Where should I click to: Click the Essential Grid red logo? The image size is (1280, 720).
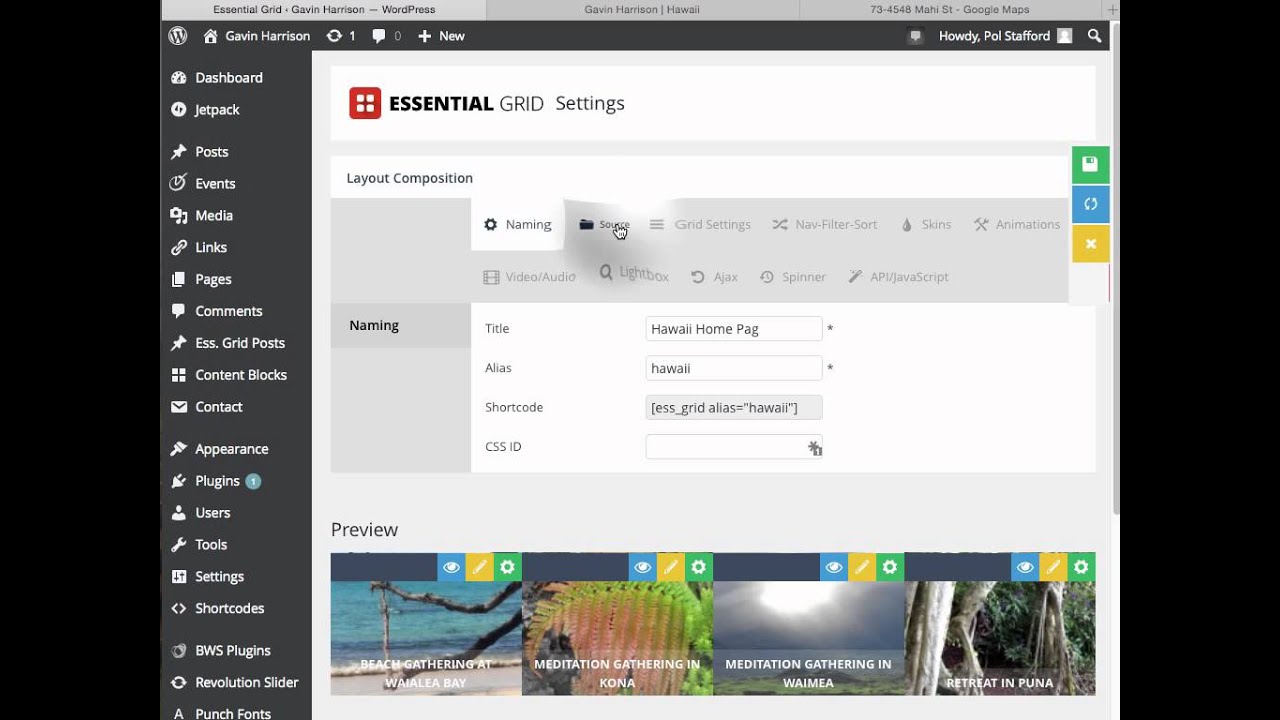pyautogui.click(x=365, y=103)
